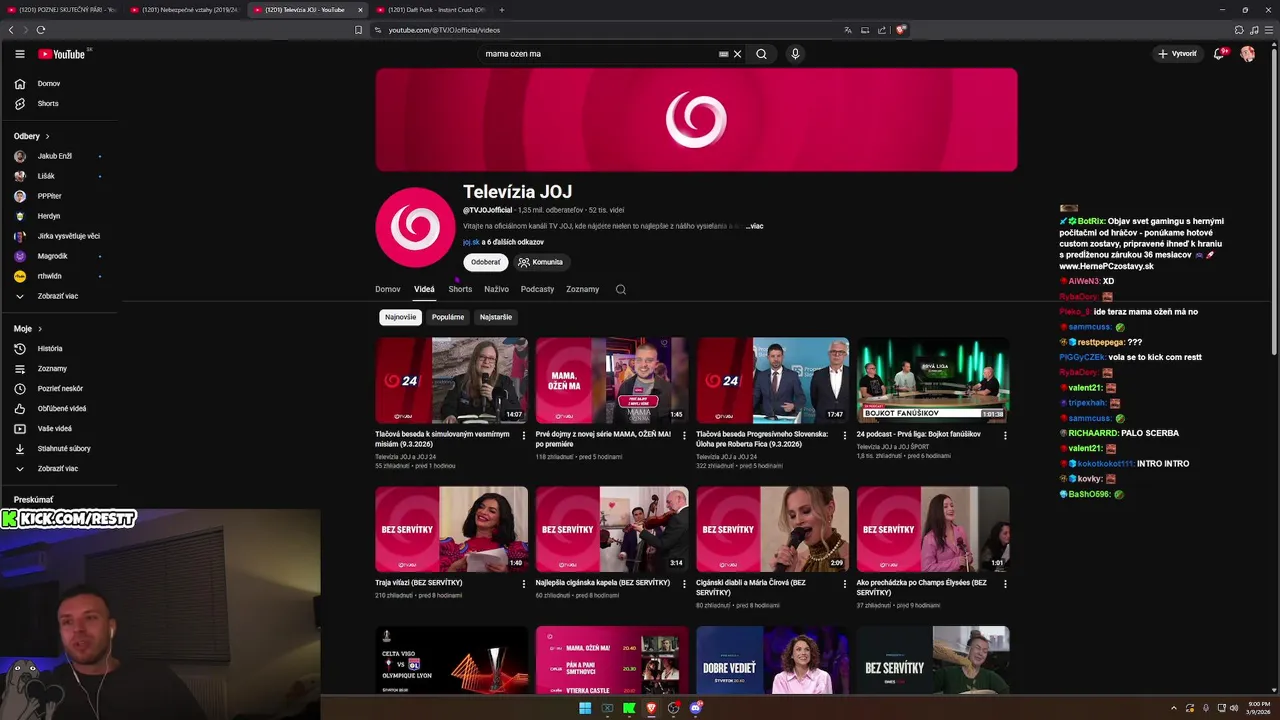The width and height of the screenshot is (1280, 720).
Task: Click the YouTube logo
Action: coord(62,54)
